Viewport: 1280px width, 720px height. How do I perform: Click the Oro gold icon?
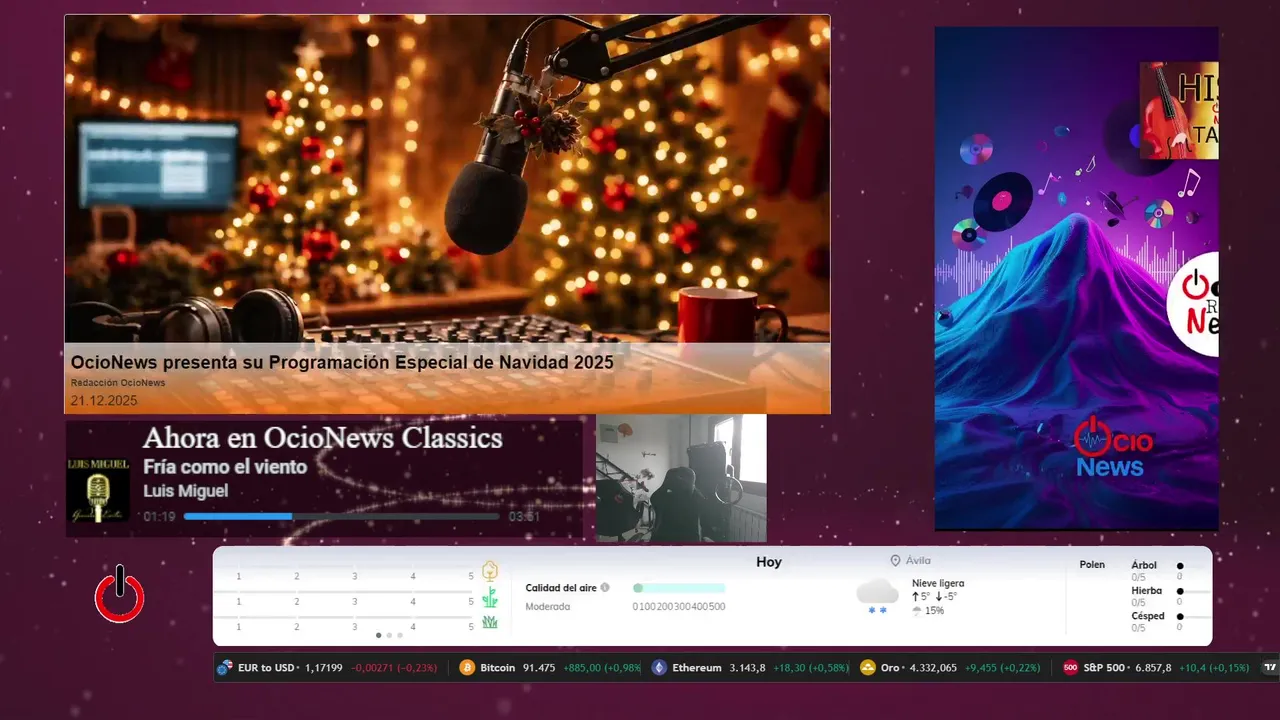pos(868,668)
